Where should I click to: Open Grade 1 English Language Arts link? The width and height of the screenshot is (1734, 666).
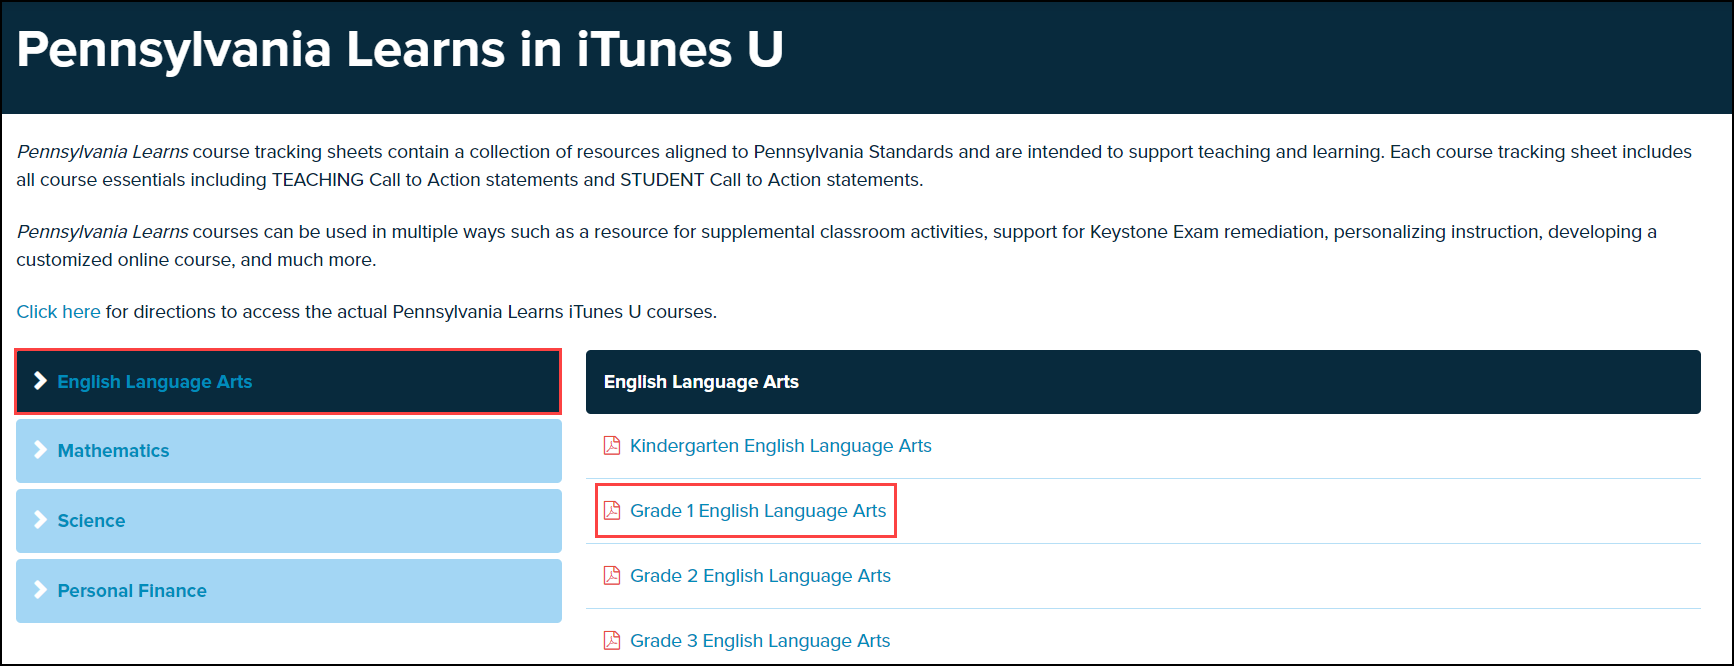tap(758, 511)
